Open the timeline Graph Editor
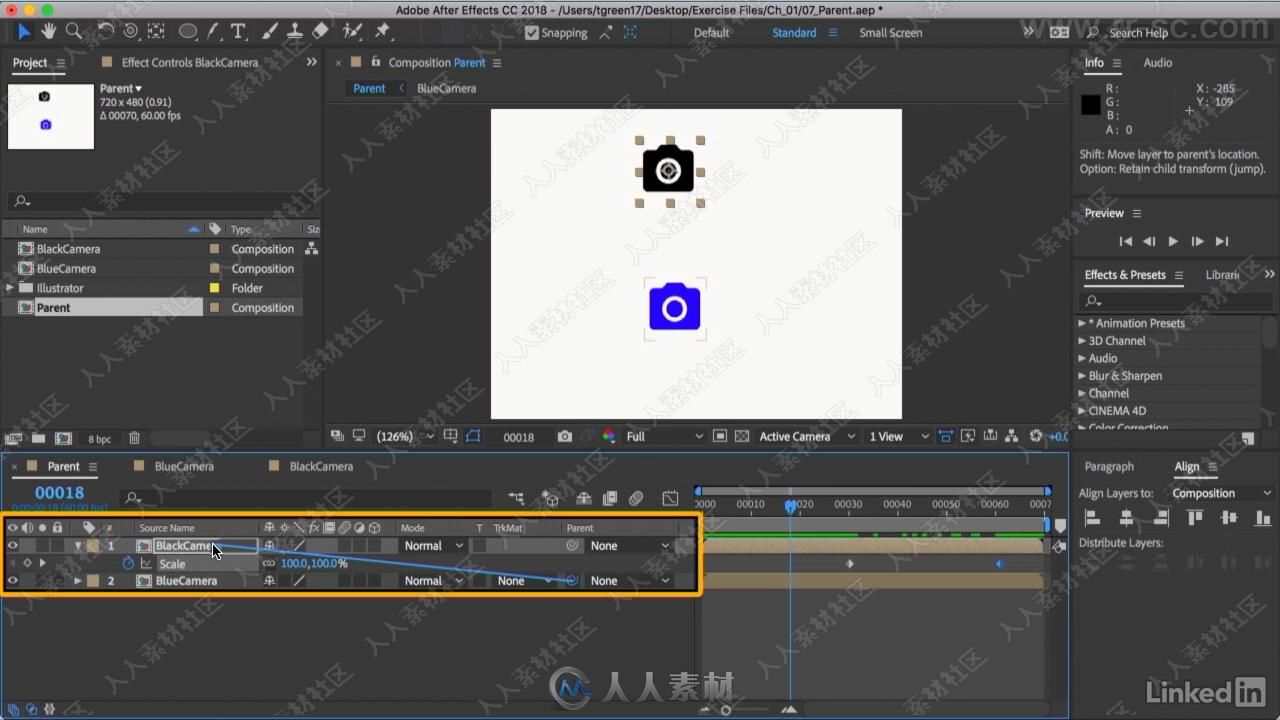The height and width of the screenshot is (720, 1280). (x=670, y=498)
